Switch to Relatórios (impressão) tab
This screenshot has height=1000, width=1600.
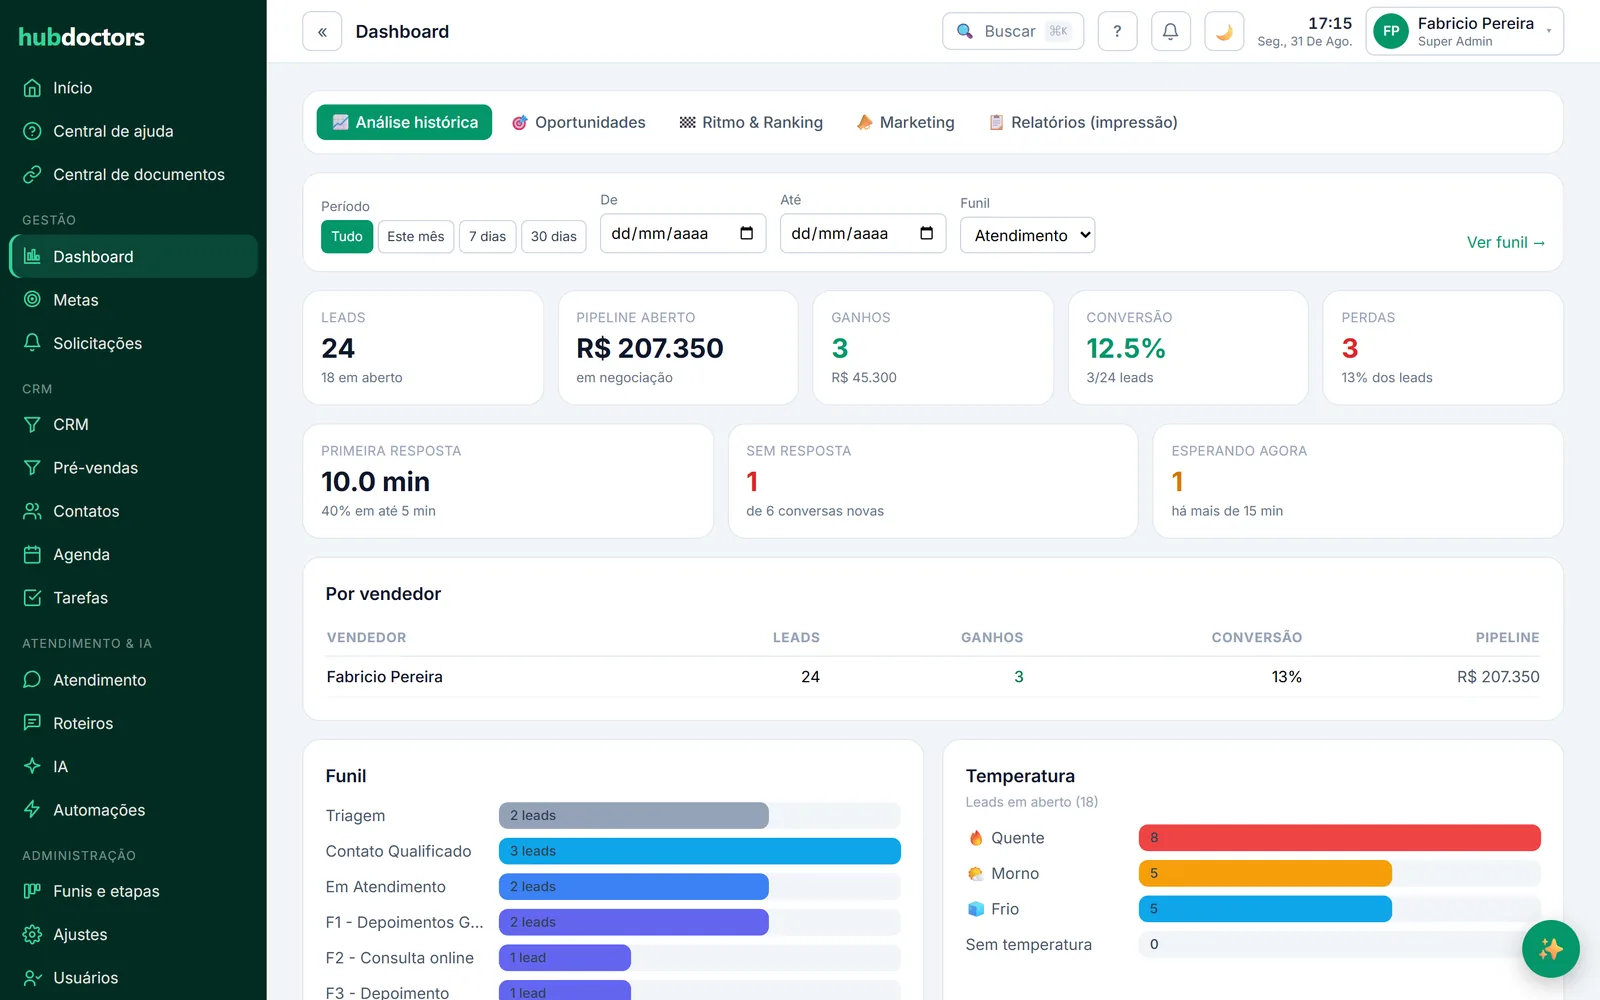1083,122
